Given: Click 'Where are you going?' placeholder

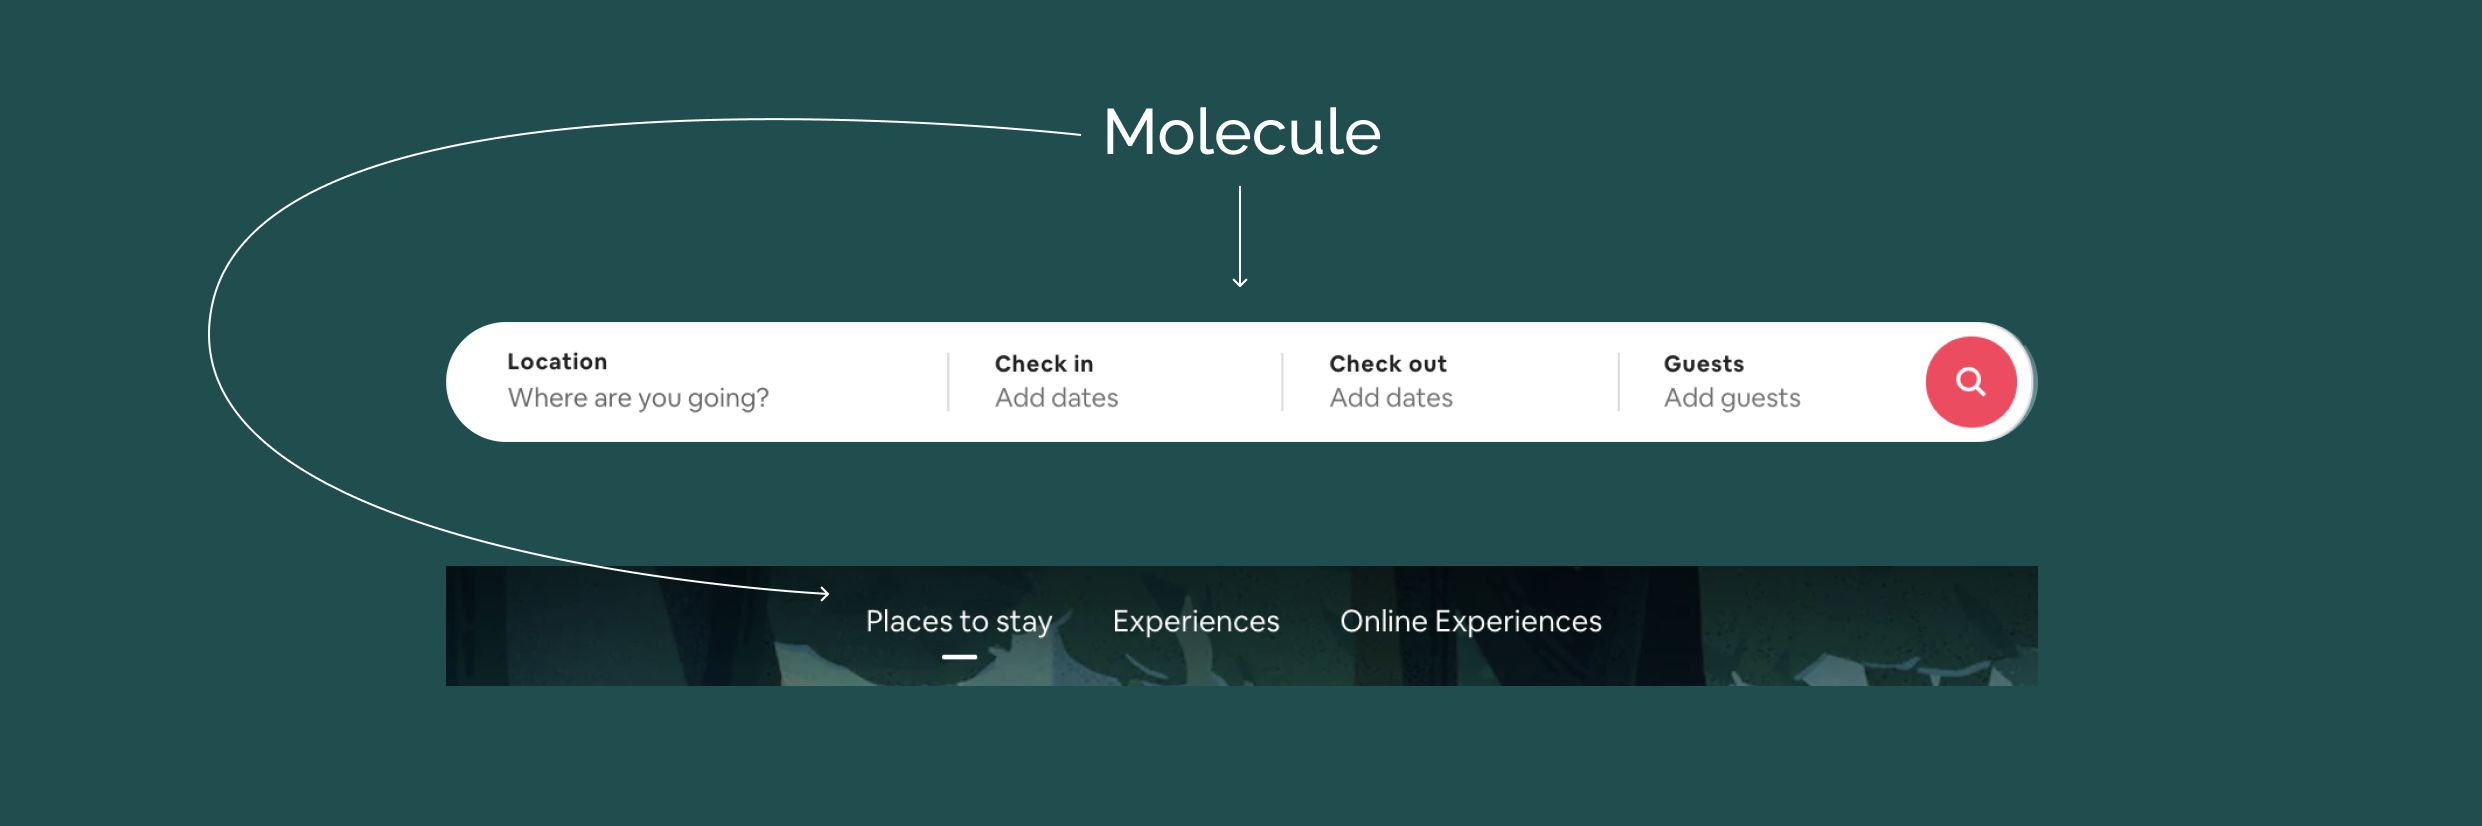Looking at the screenshot, I should coord(638,398).
